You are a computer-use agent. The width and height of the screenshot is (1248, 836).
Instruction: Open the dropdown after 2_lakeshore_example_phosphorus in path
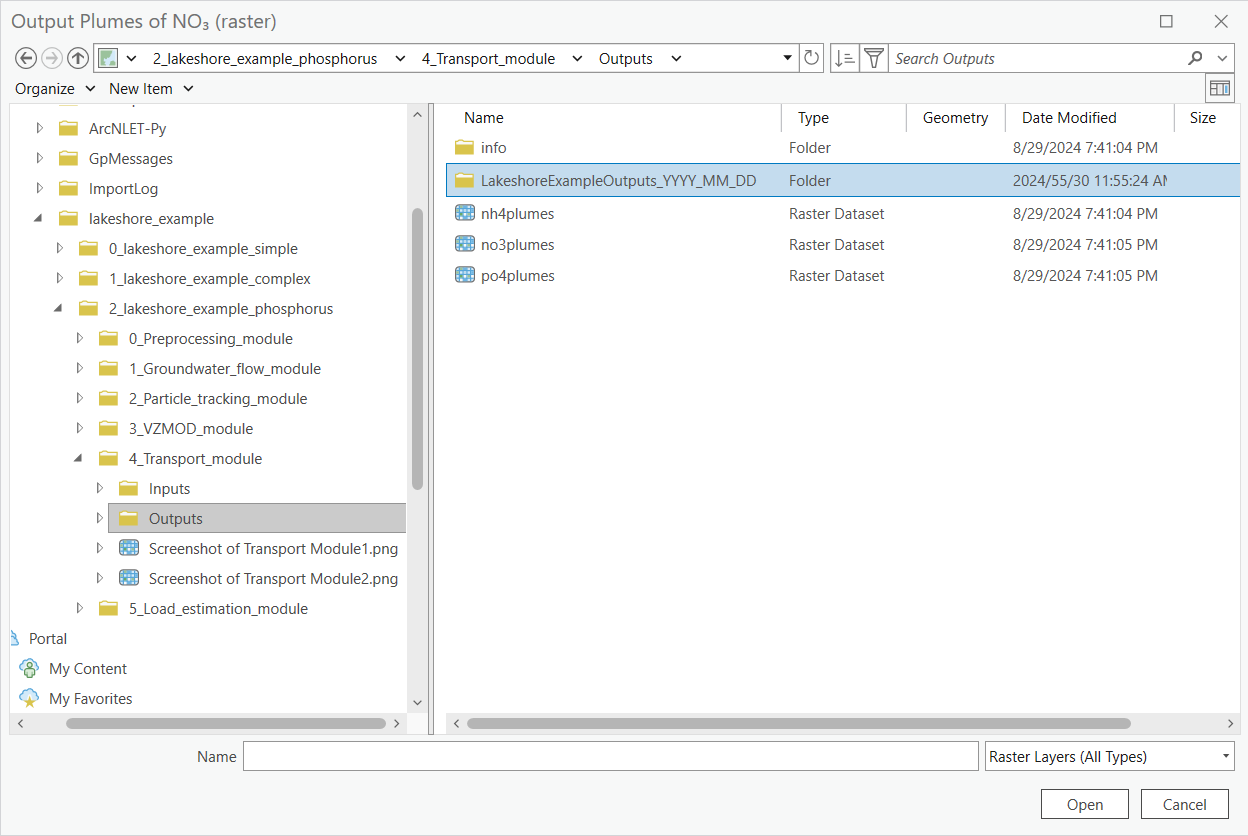[400, 58]
